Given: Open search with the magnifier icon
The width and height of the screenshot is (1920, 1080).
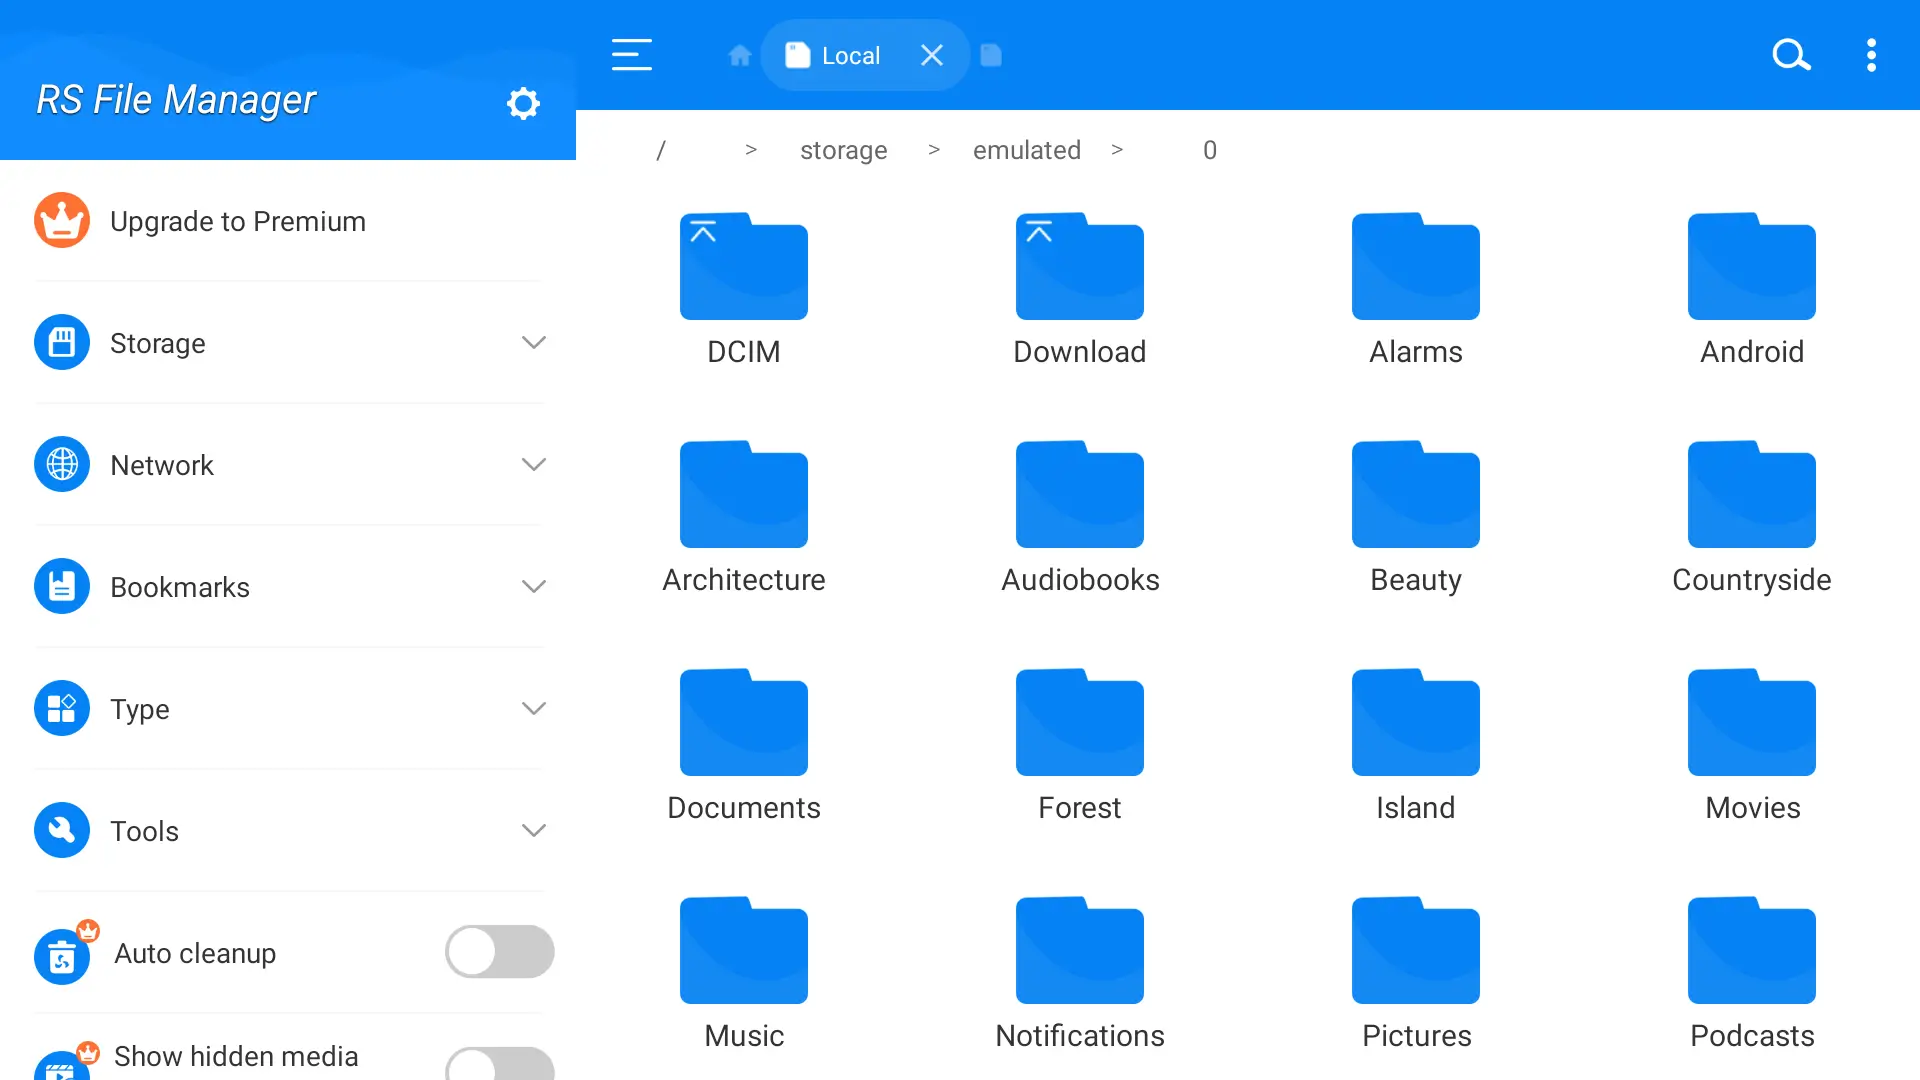Looking at the screenshot, I should pos(1790,55).
